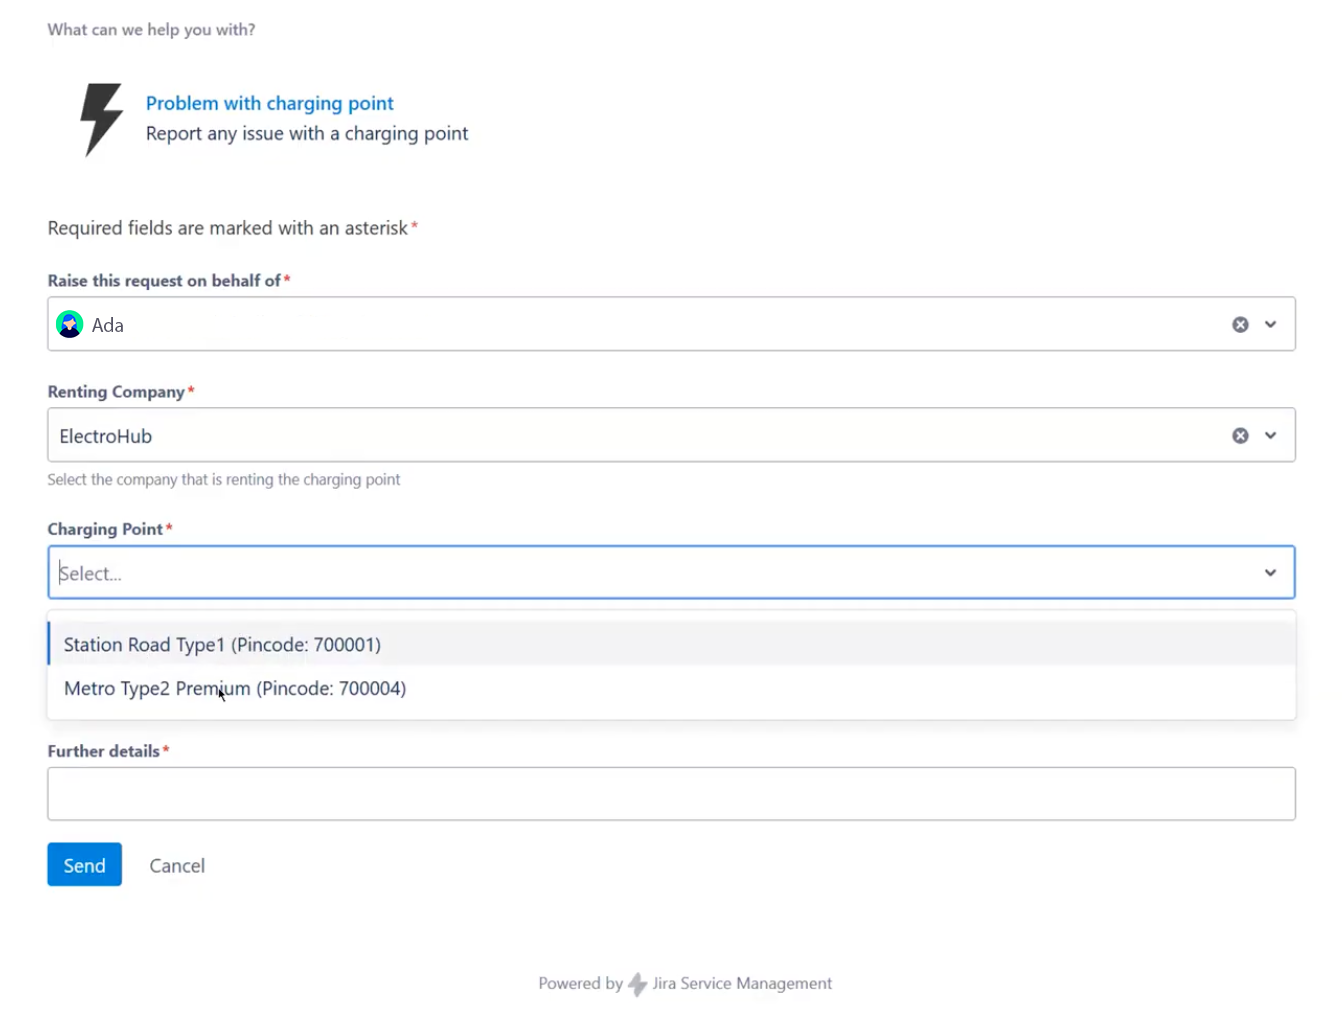Open the 'Raise this request on behalf of' dropdown

click(x=1271, y=324)
